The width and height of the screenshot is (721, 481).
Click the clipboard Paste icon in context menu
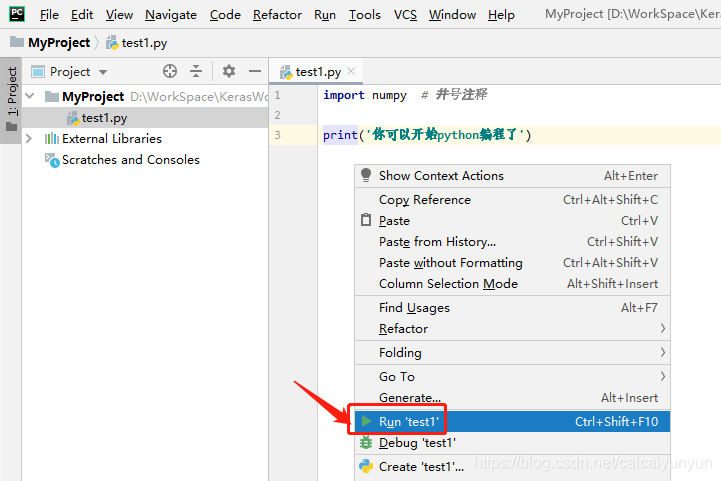366,220
